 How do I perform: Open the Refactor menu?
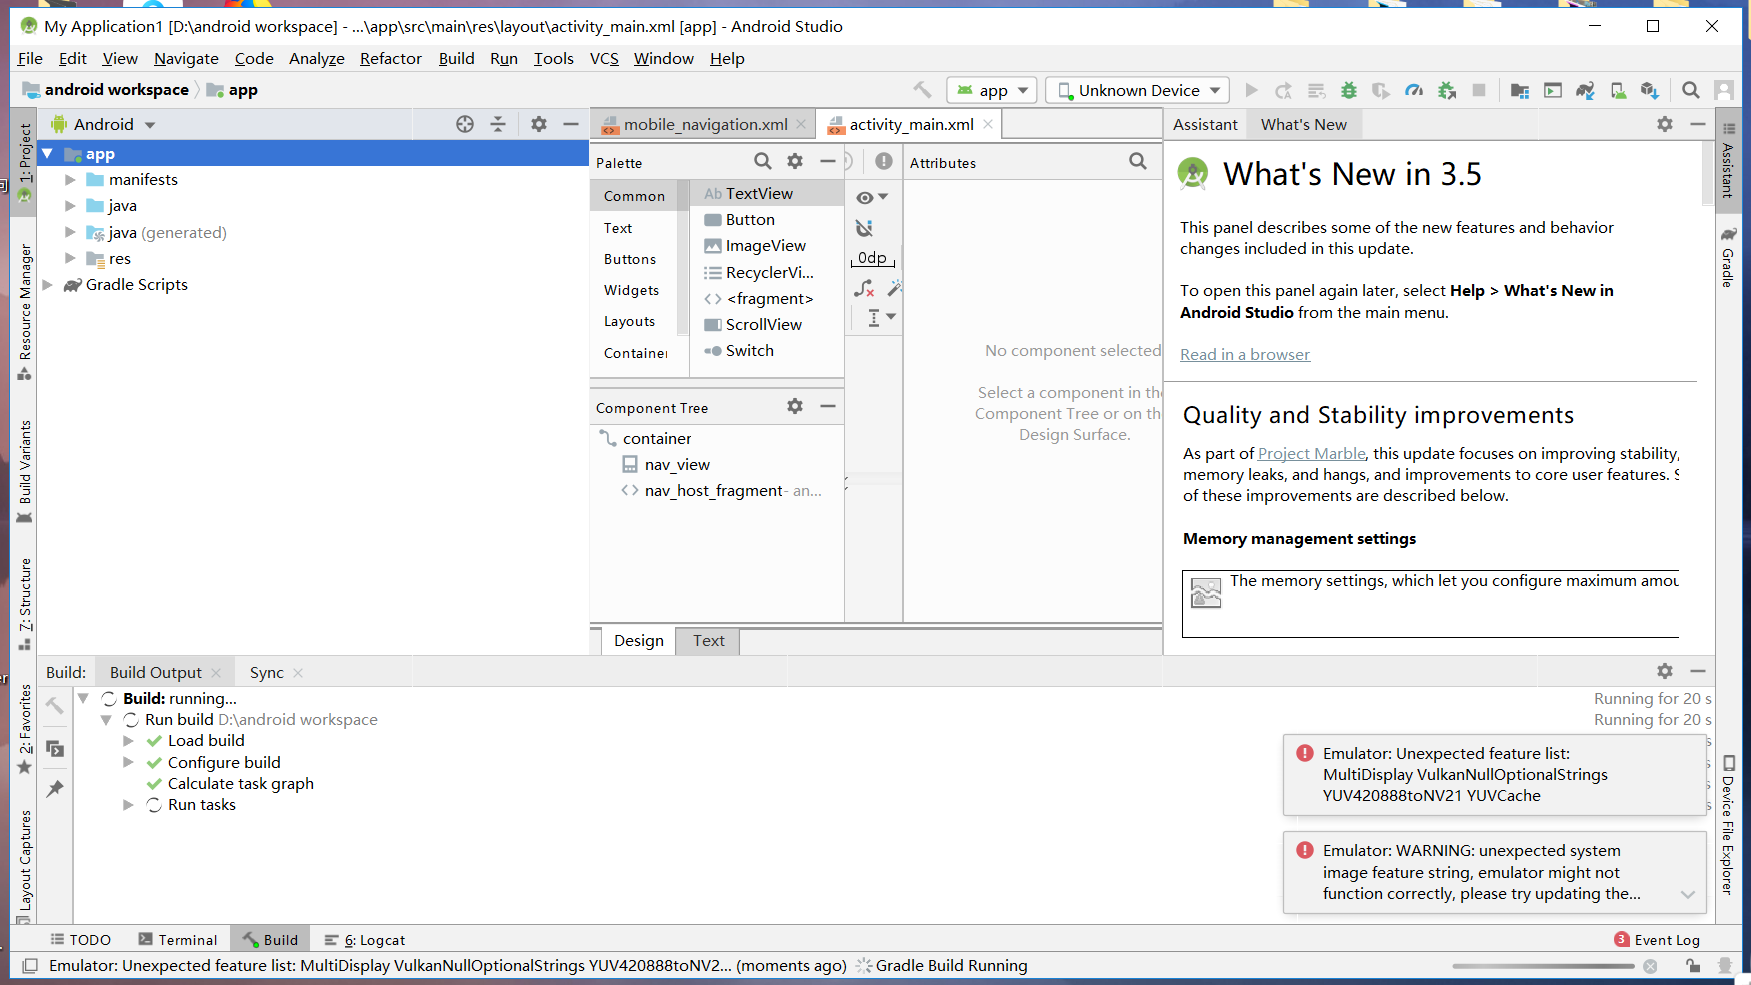pos(390,58)
